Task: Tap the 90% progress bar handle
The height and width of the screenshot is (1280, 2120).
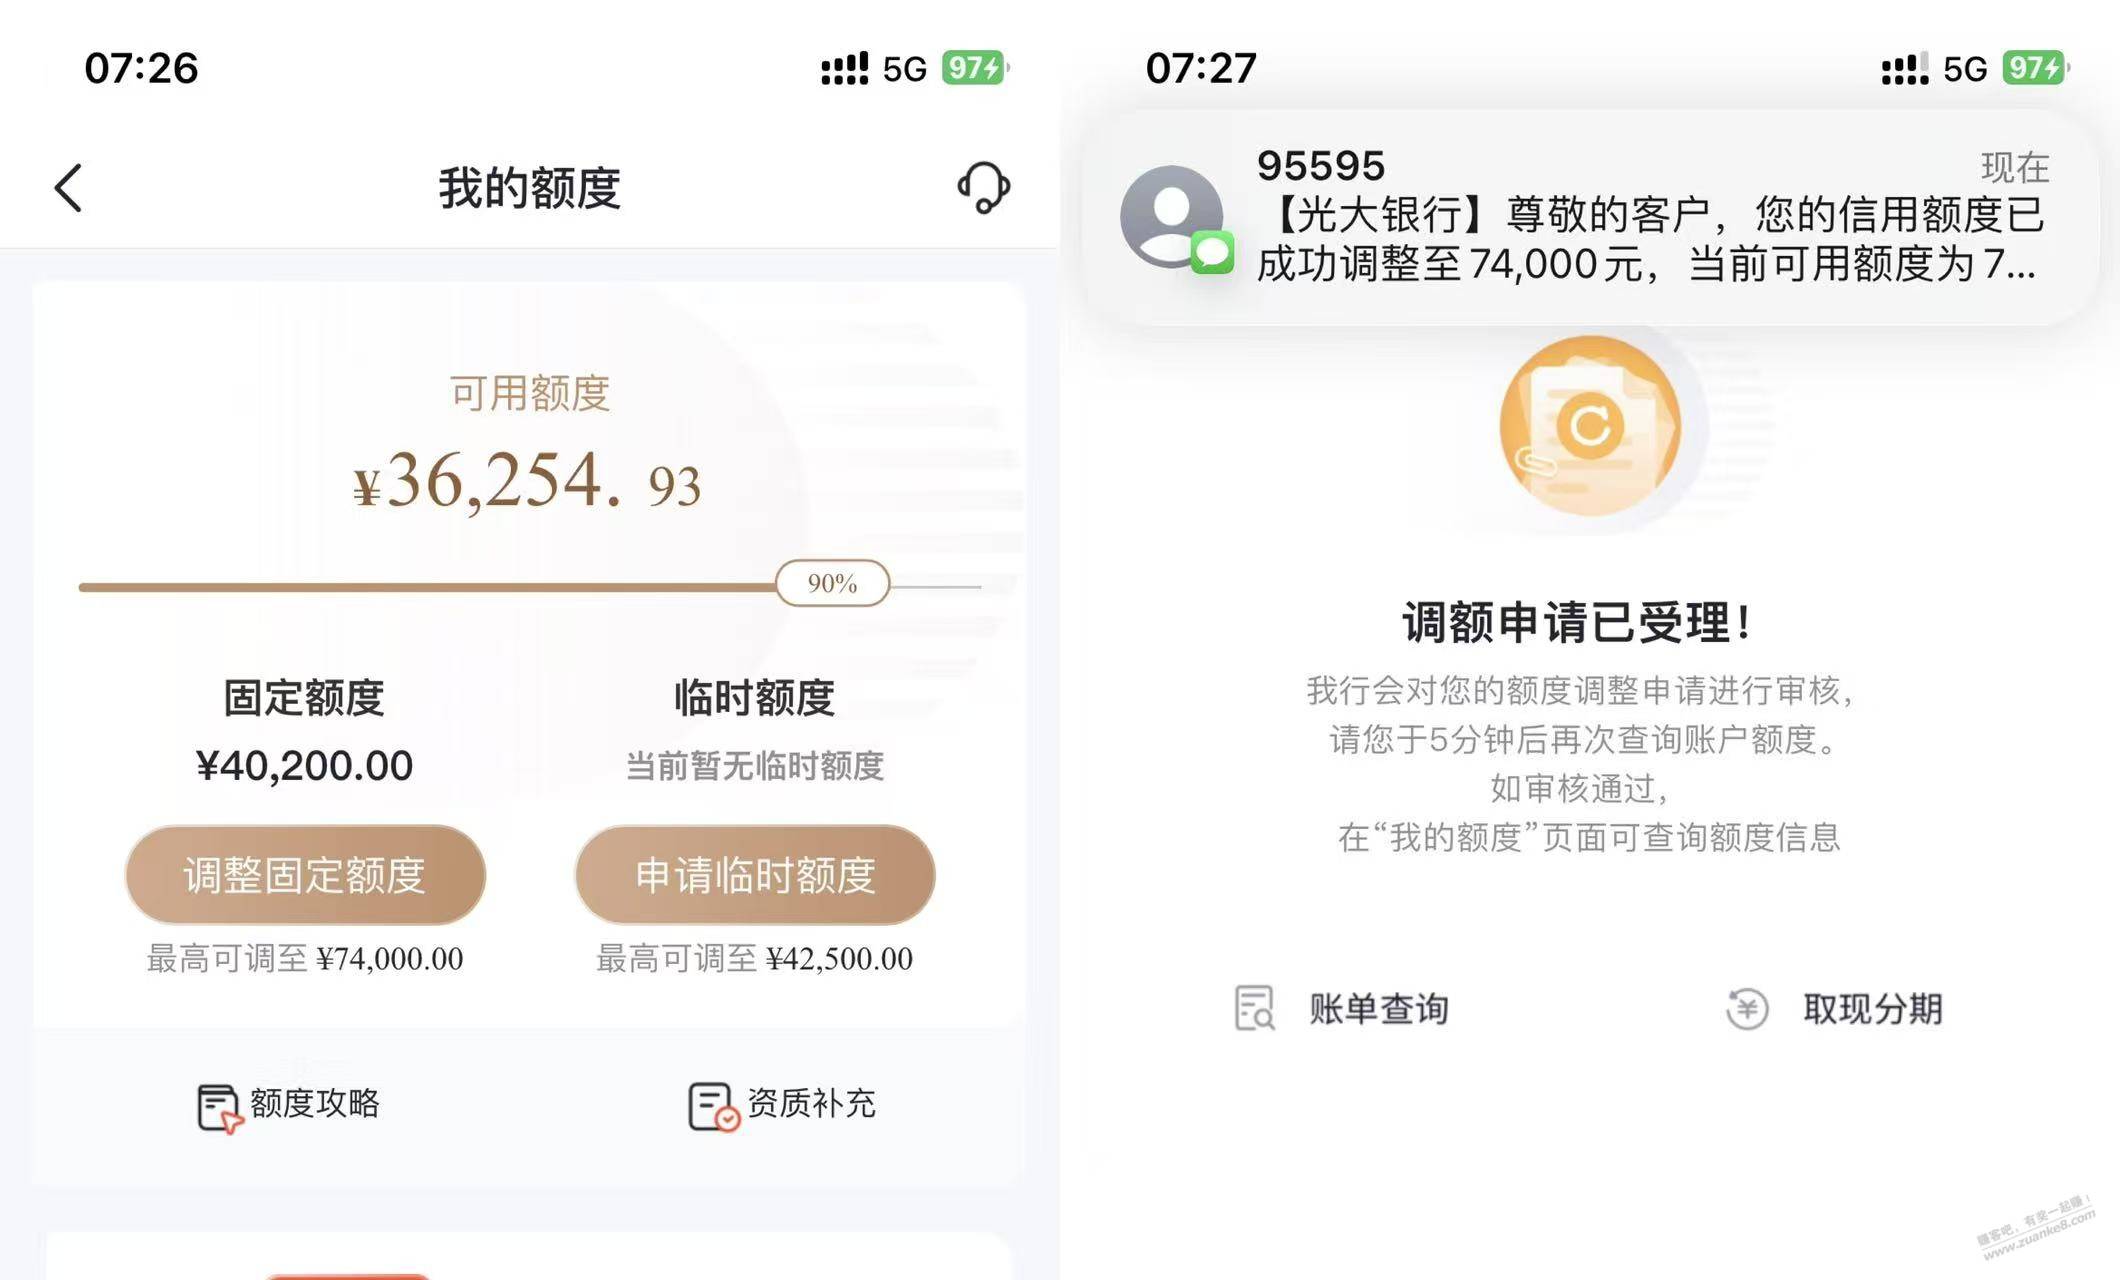Action: pos(832,583)
